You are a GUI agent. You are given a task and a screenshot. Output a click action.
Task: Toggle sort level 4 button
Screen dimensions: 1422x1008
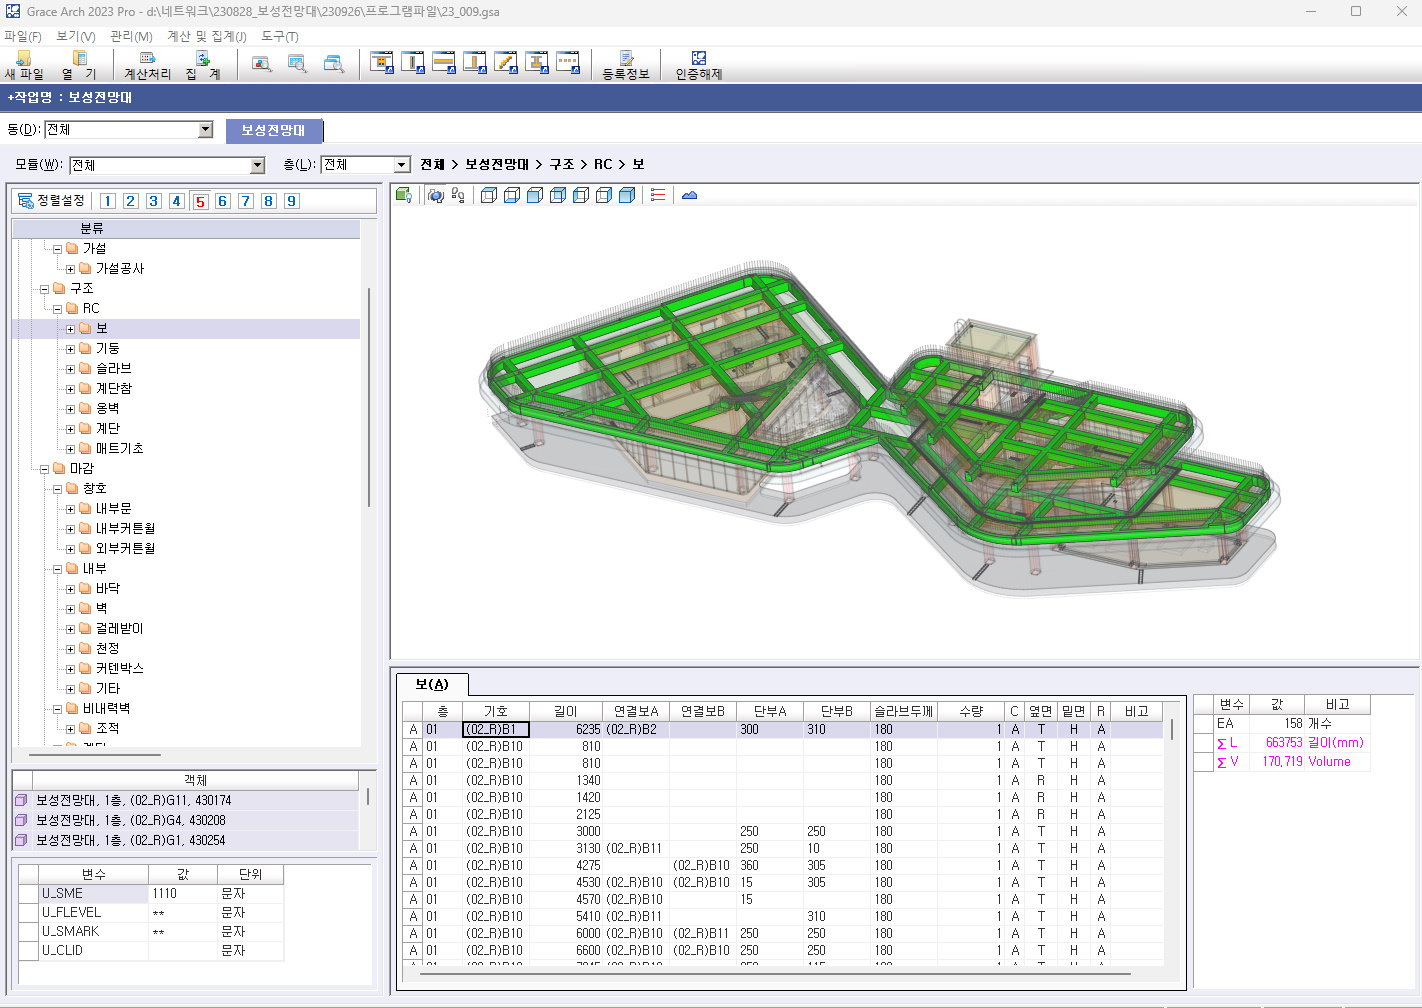pos(177,201)
